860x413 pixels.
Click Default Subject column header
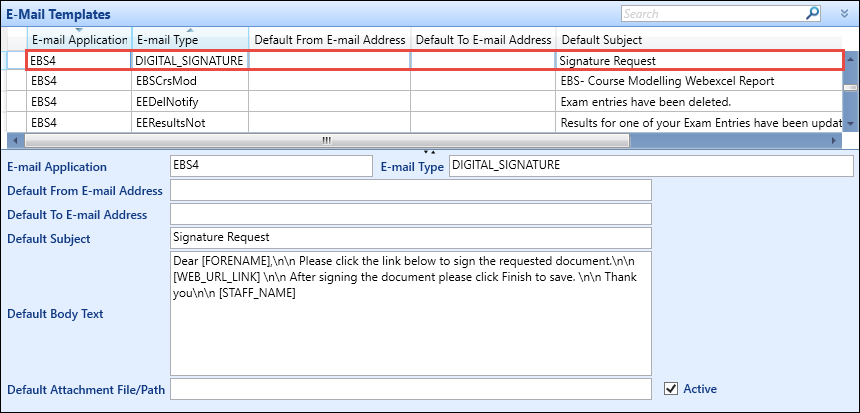[x=699, y=39]
